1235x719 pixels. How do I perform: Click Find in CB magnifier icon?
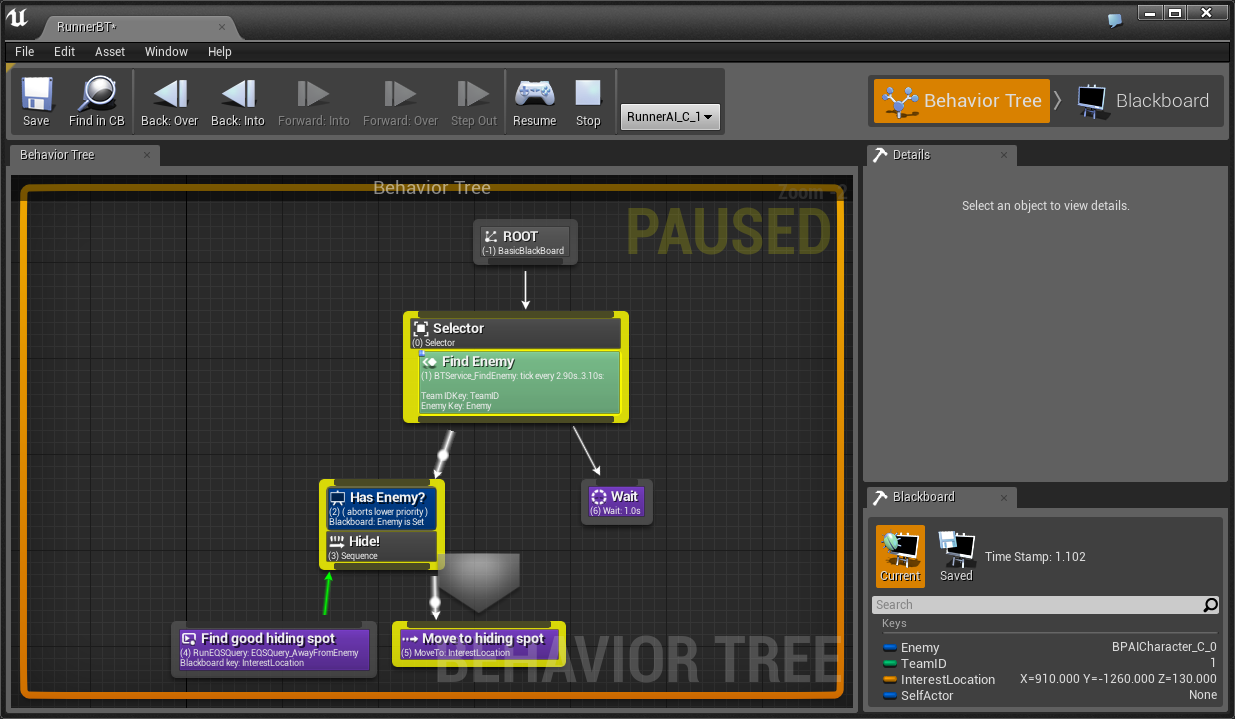coord(97,94)
